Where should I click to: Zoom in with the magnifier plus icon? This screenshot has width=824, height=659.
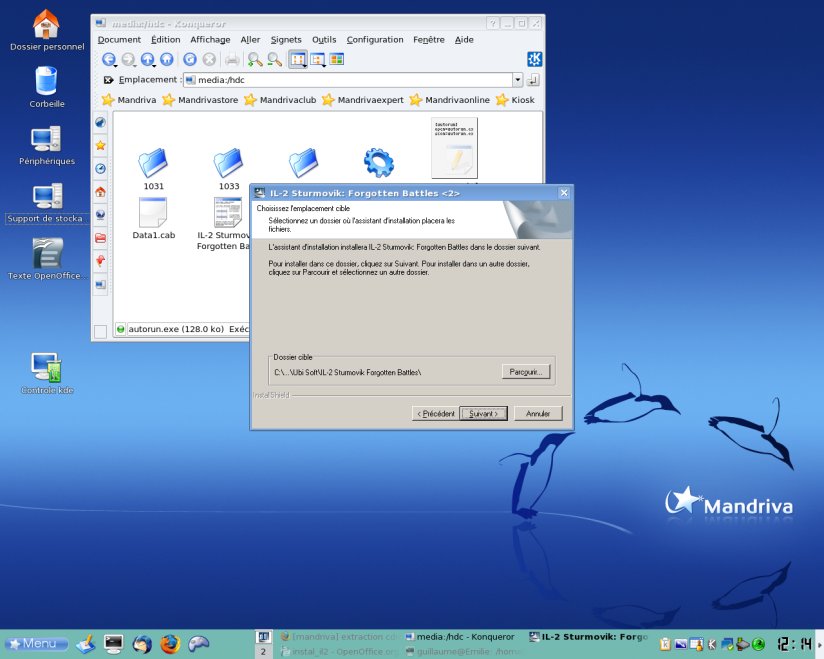click(x=255, y=59)
